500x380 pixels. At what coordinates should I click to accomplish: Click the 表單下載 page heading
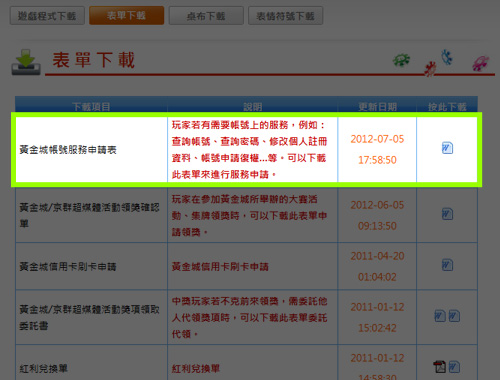click(x=94, y=60)
